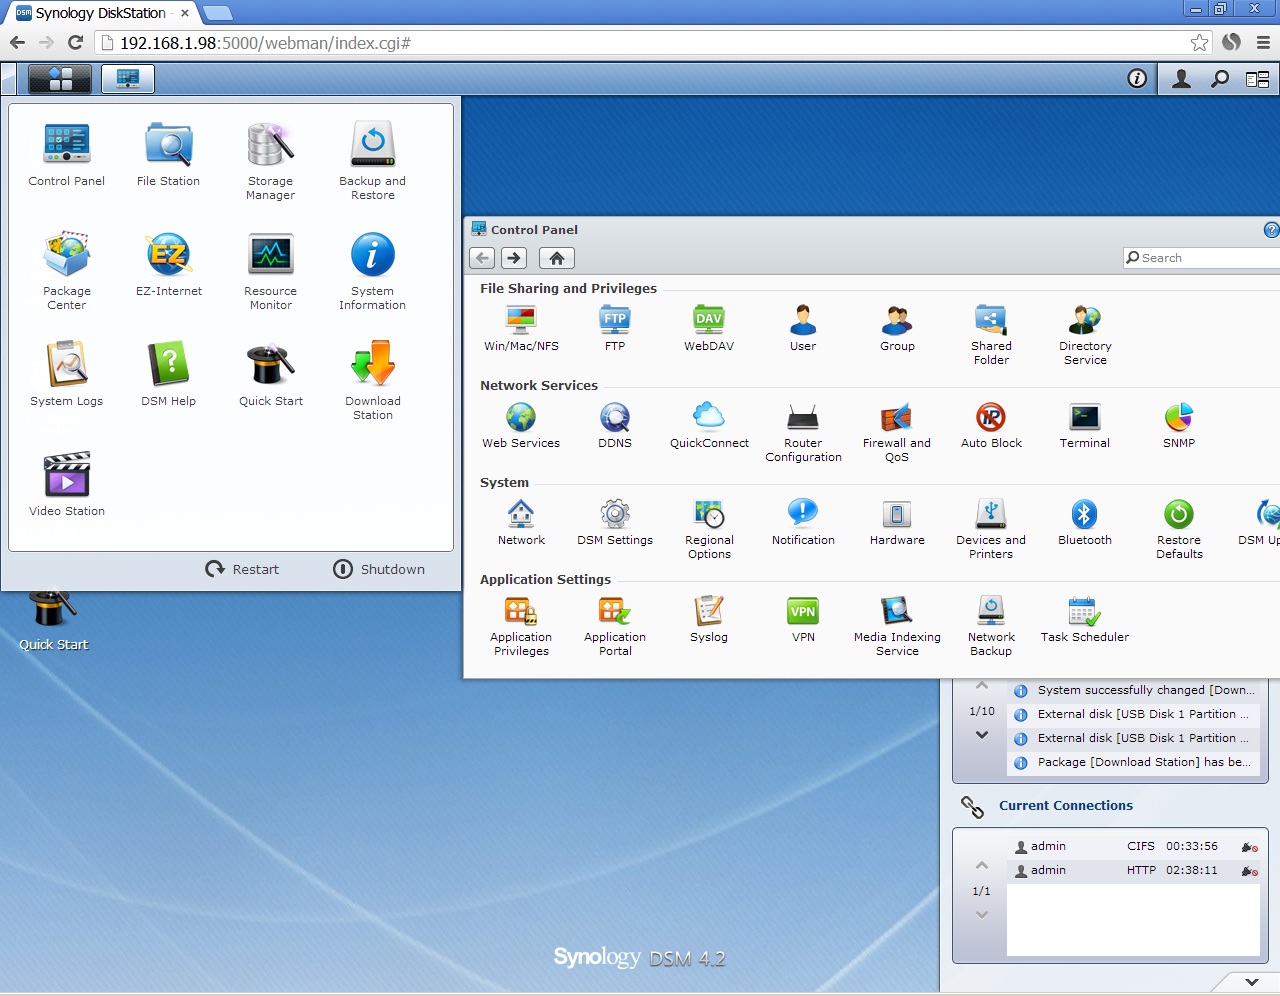
Task: Show next log page in widget
Action: tap(982, 735)
